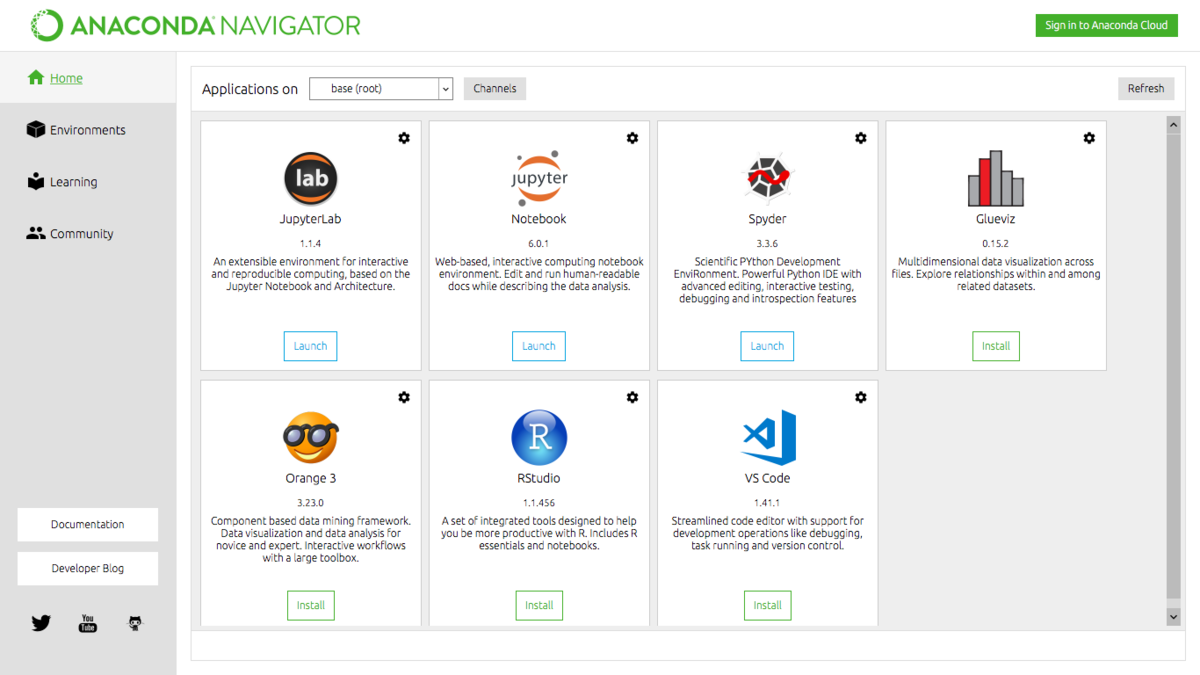Image resolution: width=1200 pixels, height=675 pixels.
Task: Open JupyterLab settings gear
Action: 404,138
